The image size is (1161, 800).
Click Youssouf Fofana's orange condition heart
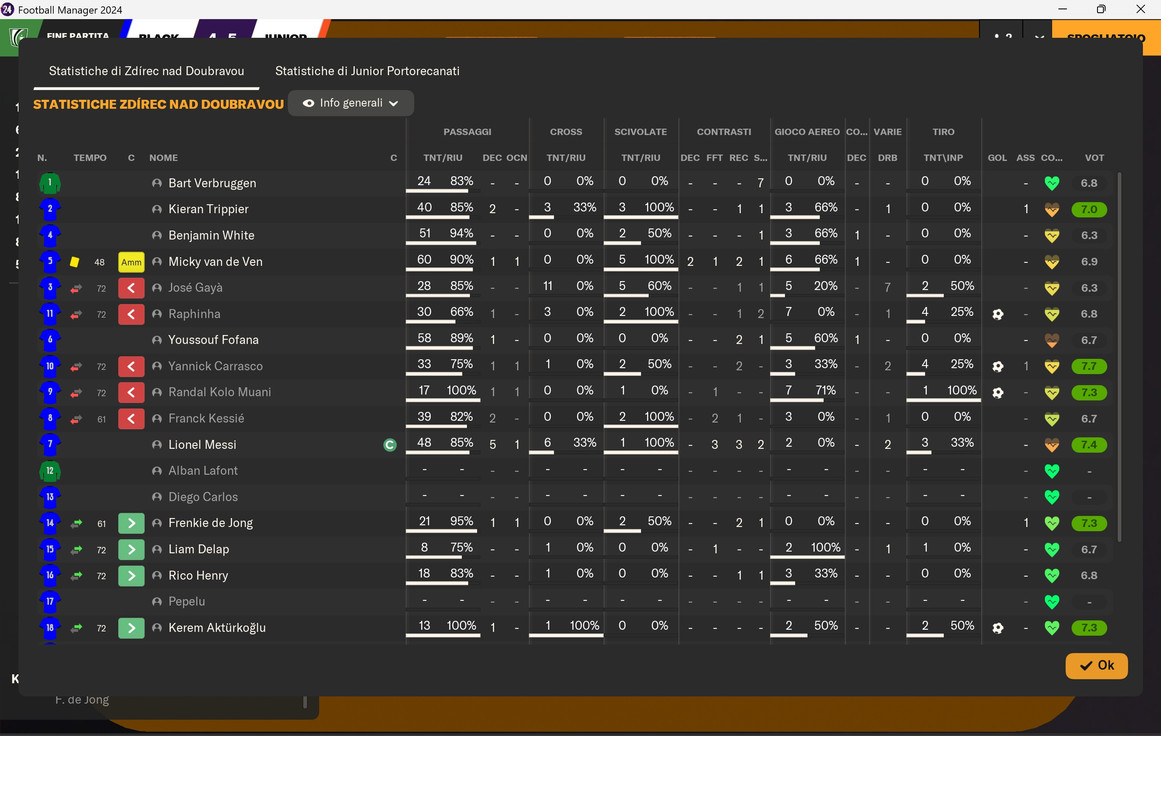coord(1051,340)
